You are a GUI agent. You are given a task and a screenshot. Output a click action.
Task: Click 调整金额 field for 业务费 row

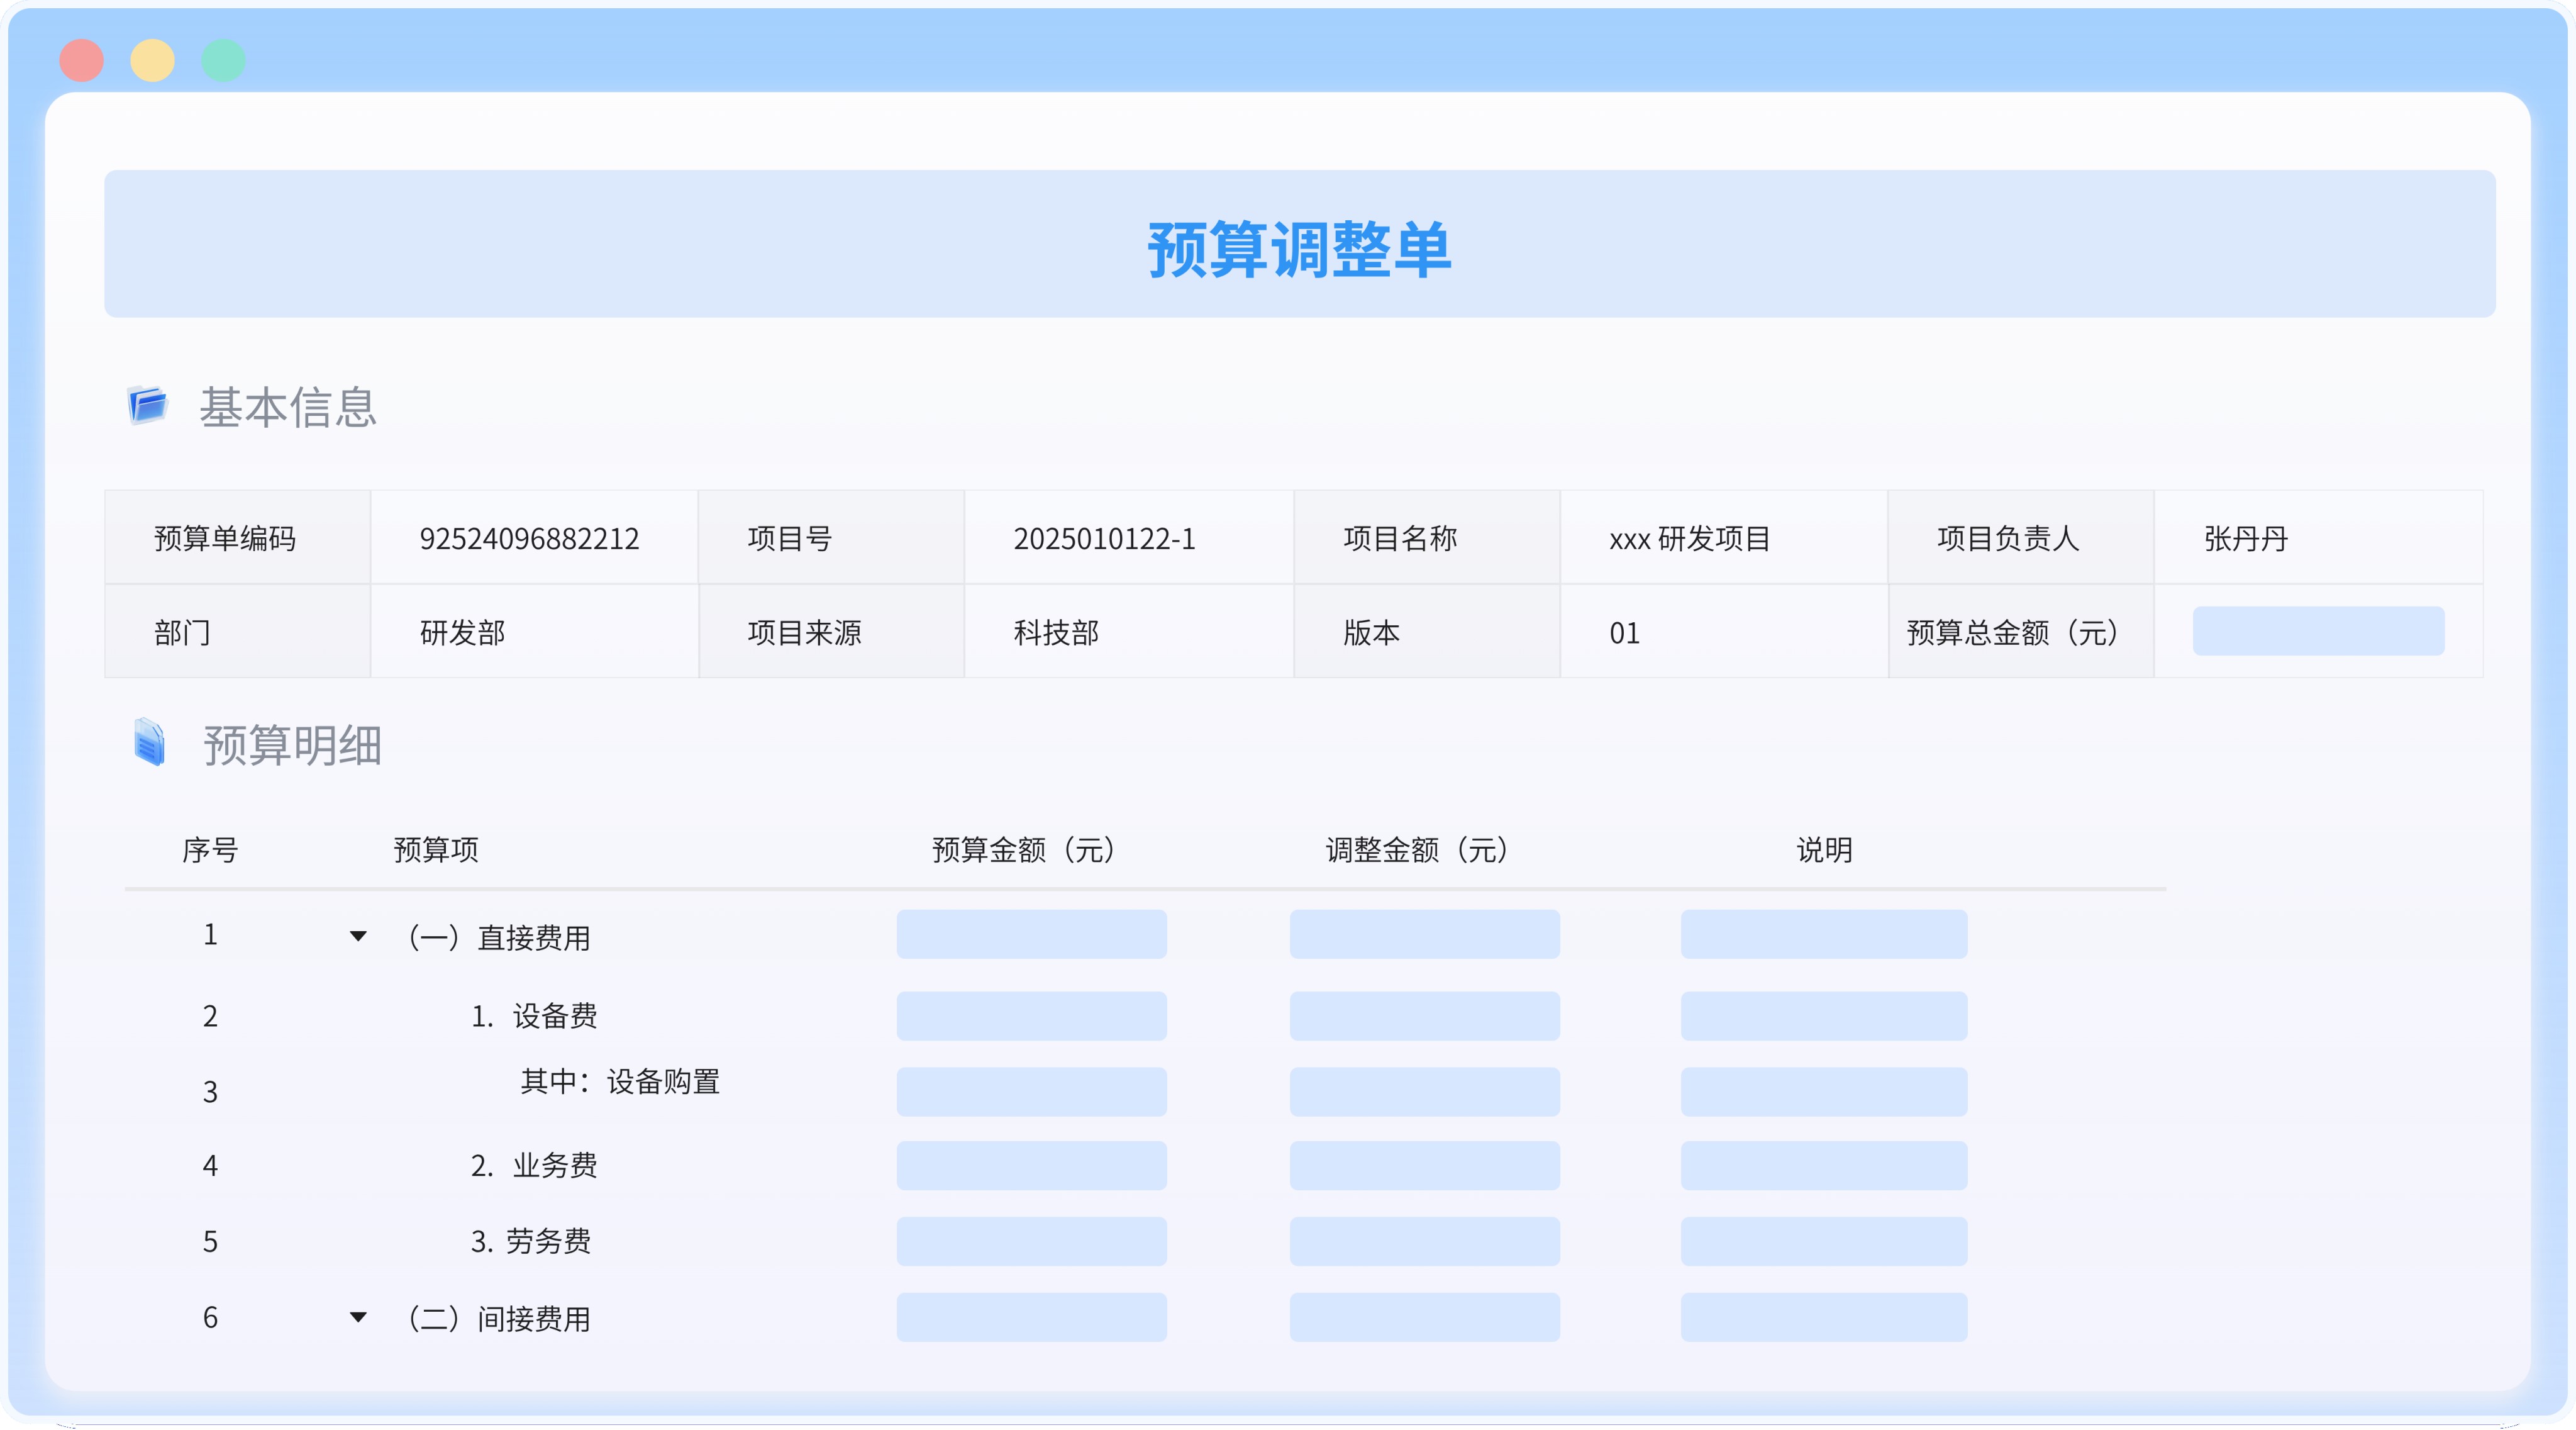click(1424, 1166)
